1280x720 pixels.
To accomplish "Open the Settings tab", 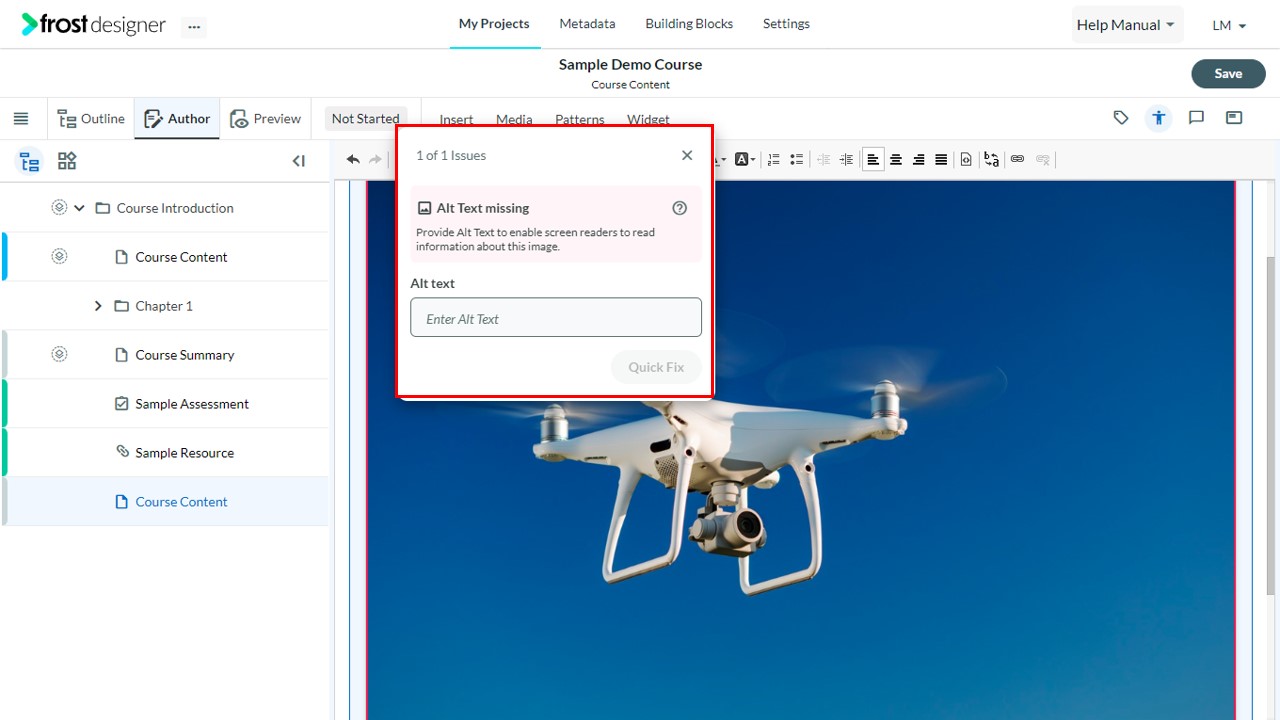I will pos(786,24).
